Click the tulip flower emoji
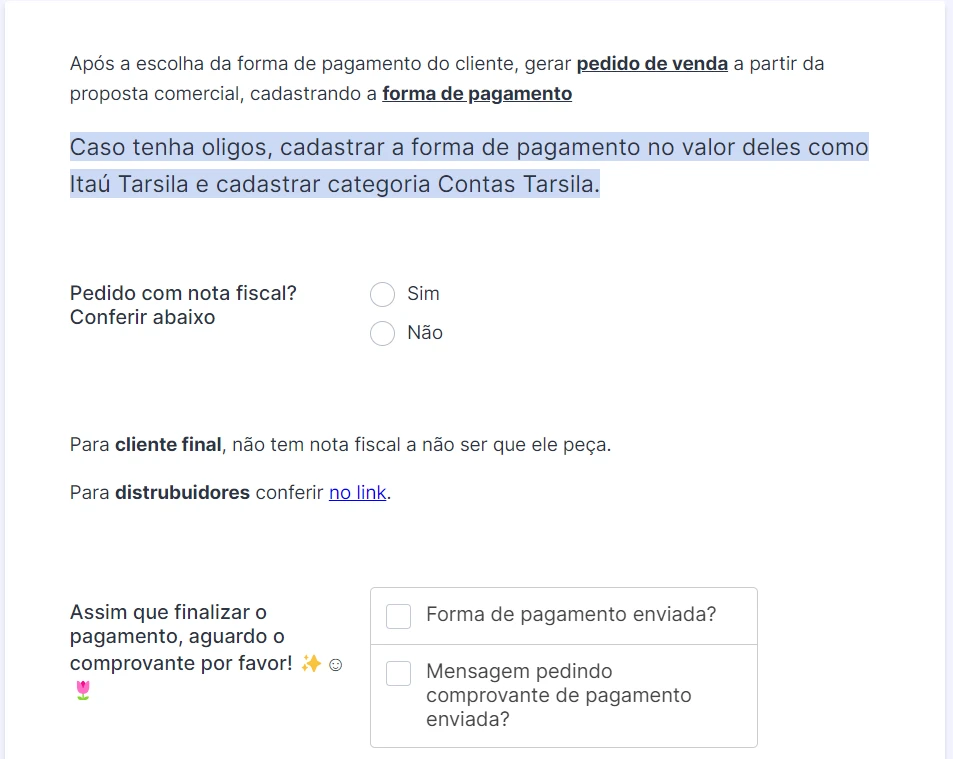This screenshot has width=953, height=759. (79, 690)
